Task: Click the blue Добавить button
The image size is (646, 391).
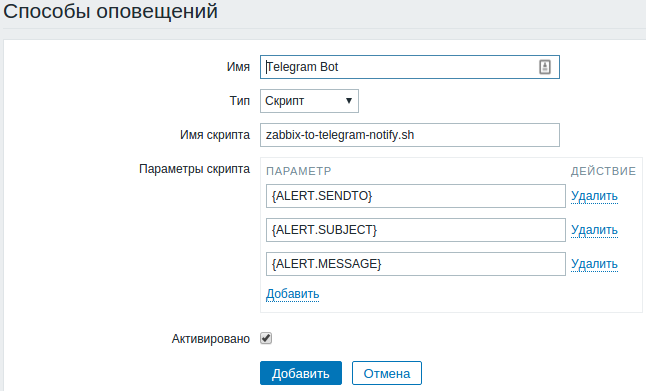Action: [x=301, y=373]
